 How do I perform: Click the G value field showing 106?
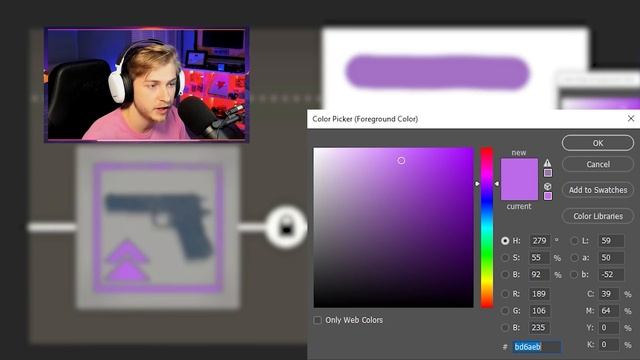tap(540, 311)
